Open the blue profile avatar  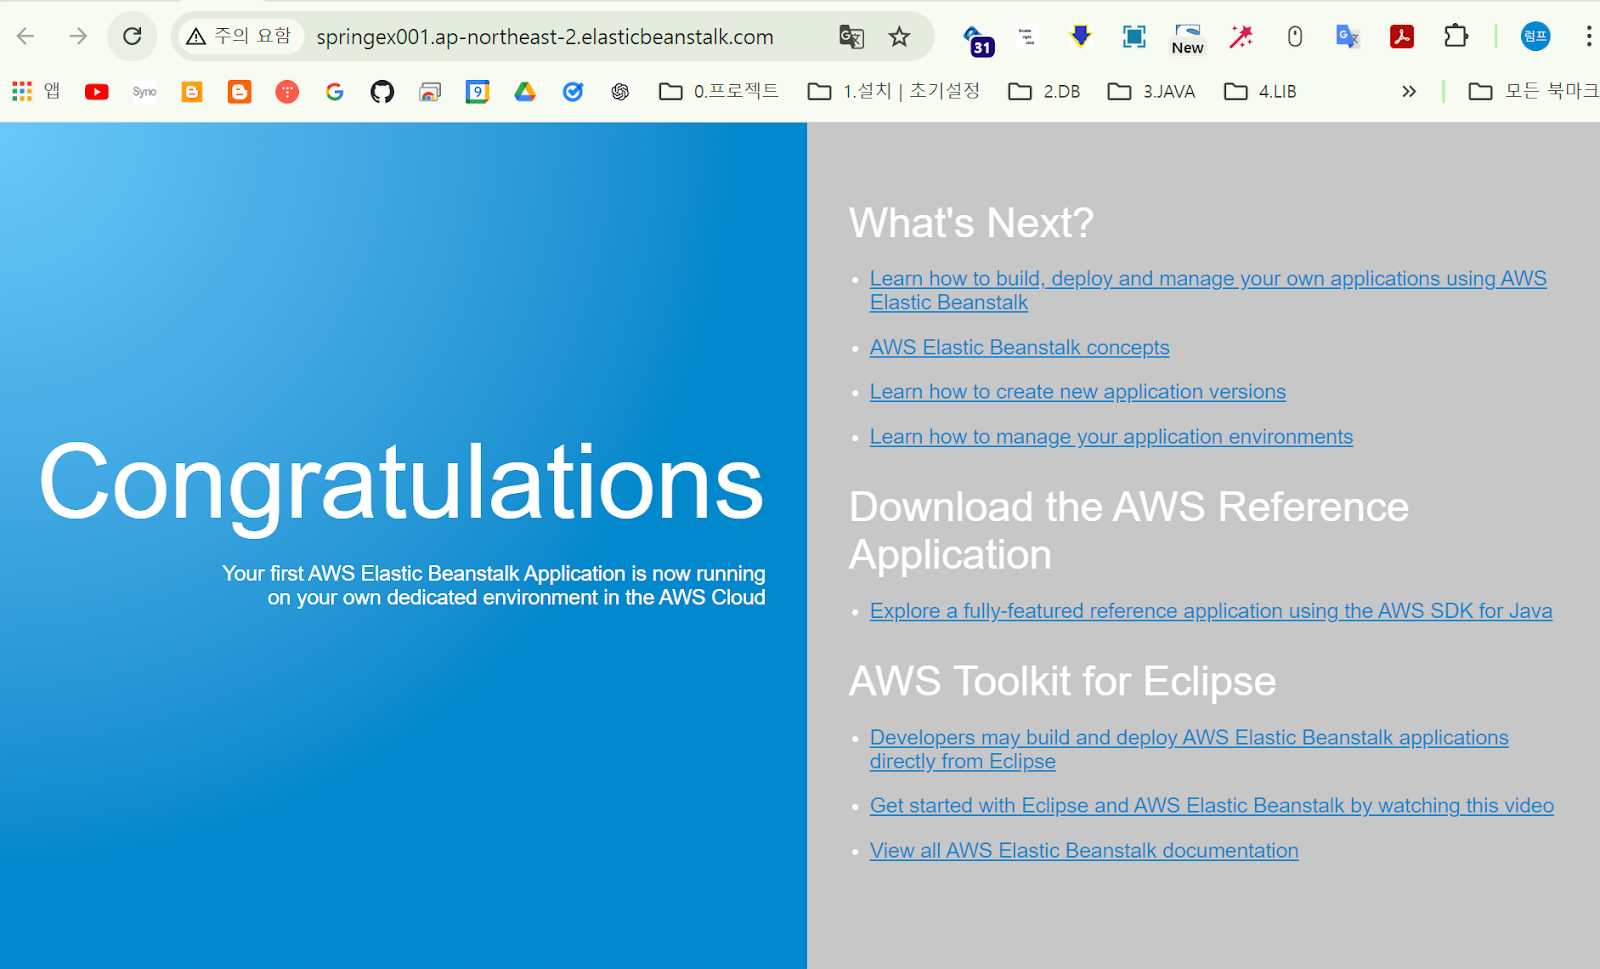point(1535,37)
